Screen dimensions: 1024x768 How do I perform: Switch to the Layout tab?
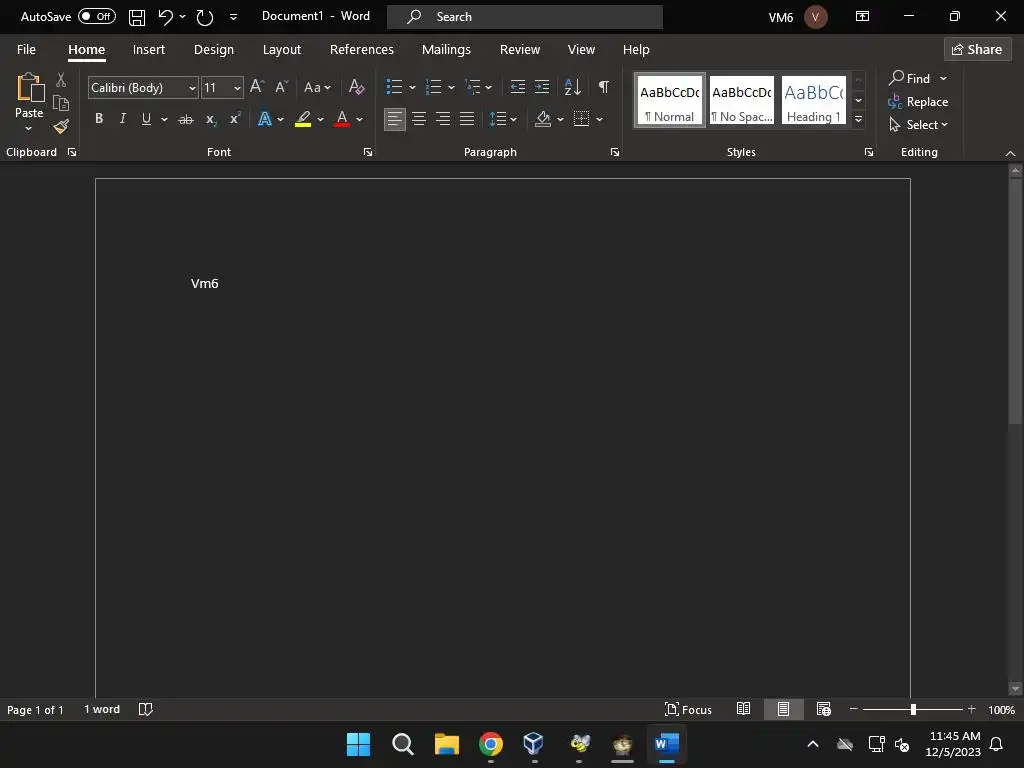[281, 50]
